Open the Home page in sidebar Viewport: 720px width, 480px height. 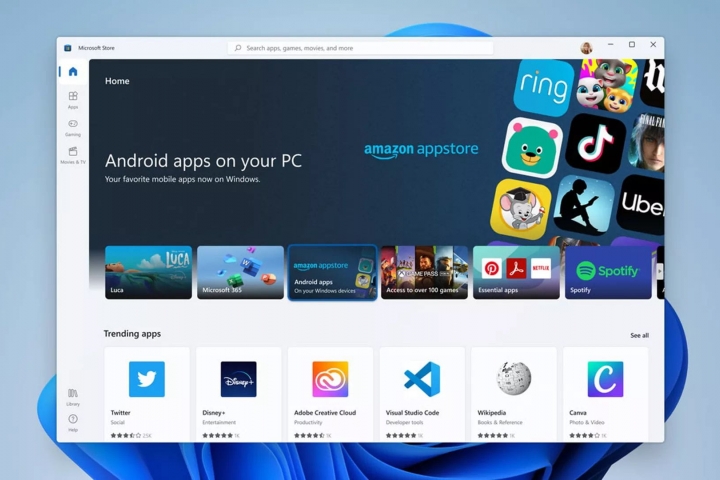tap(72, 72)
